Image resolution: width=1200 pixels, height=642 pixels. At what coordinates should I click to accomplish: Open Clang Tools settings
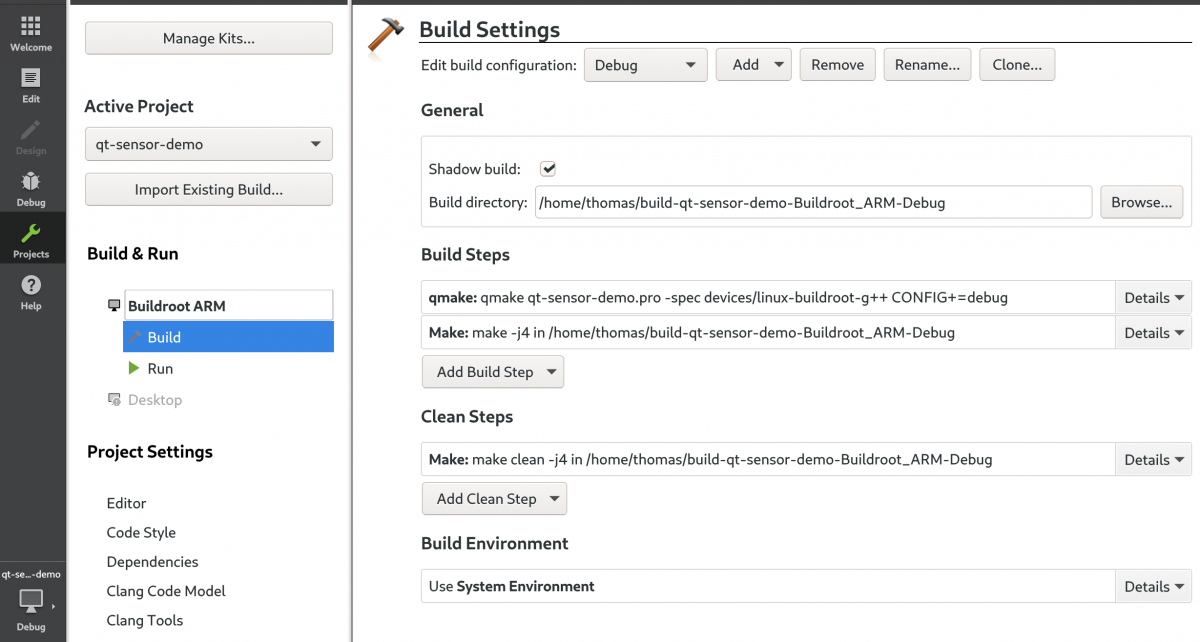click(145, 620)
